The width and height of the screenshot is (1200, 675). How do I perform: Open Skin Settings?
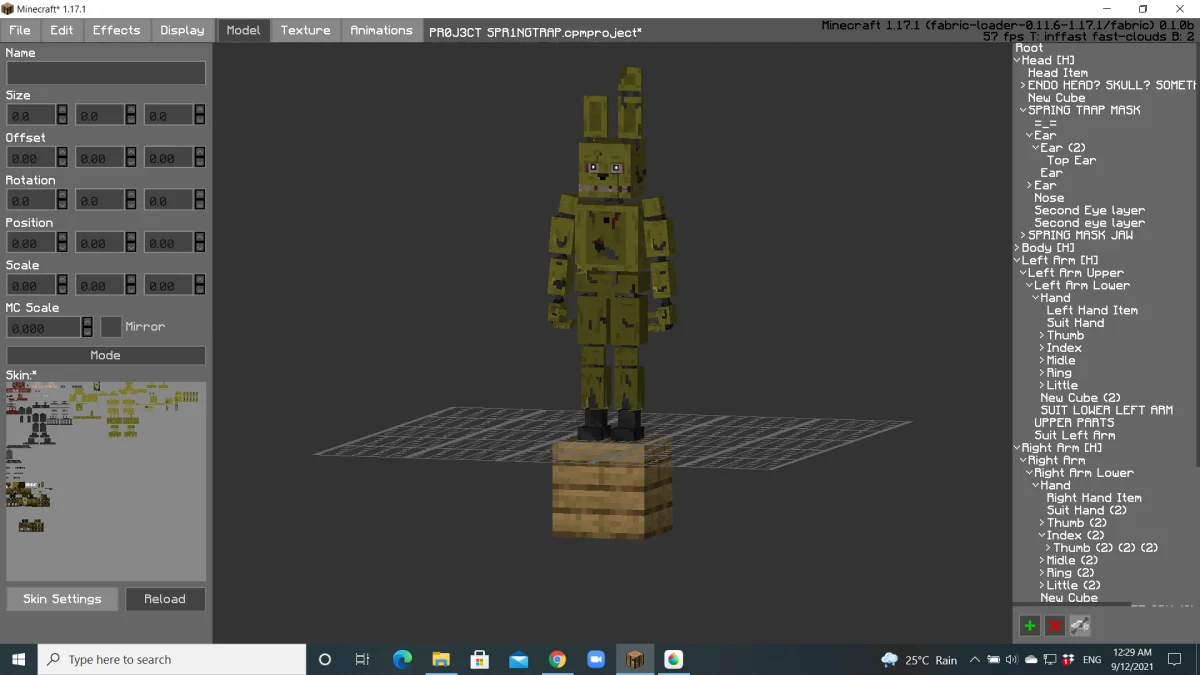coord(62,599)
